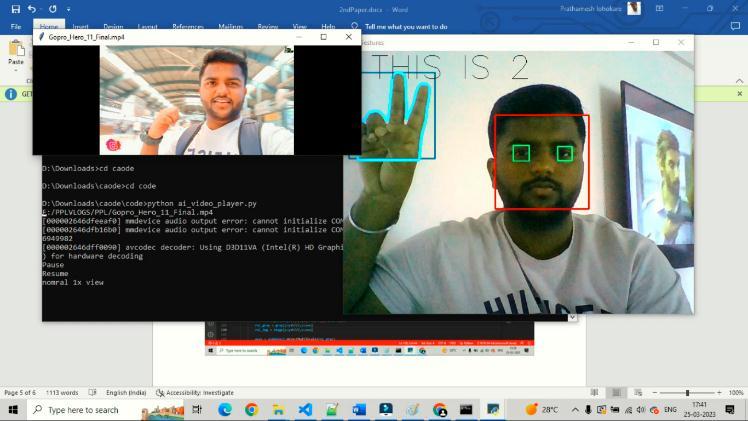Open the Action Center notifications icon
748x421 pixels.
pos(729,410)
